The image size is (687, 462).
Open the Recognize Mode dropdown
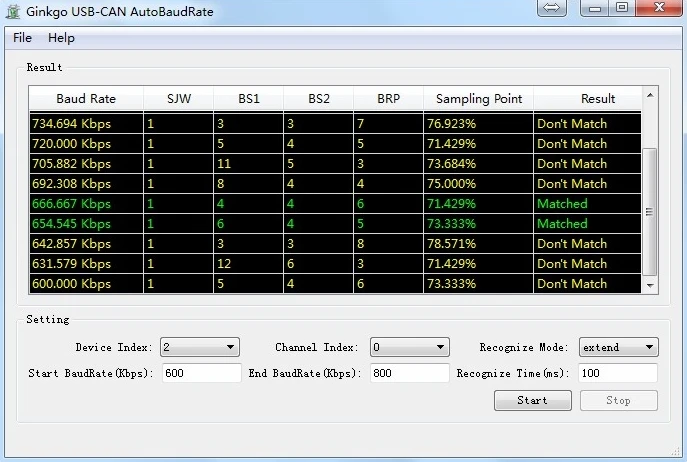coord(619,347)
